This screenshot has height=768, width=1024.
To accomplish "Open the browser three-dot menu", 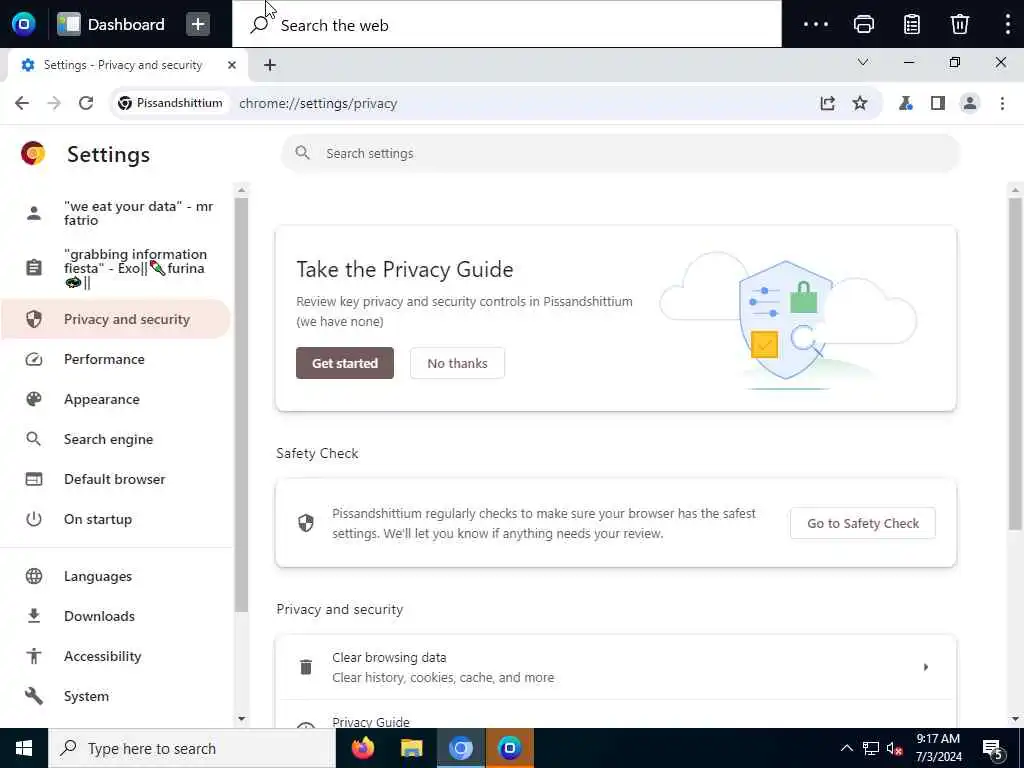I will pos(1002,103).
